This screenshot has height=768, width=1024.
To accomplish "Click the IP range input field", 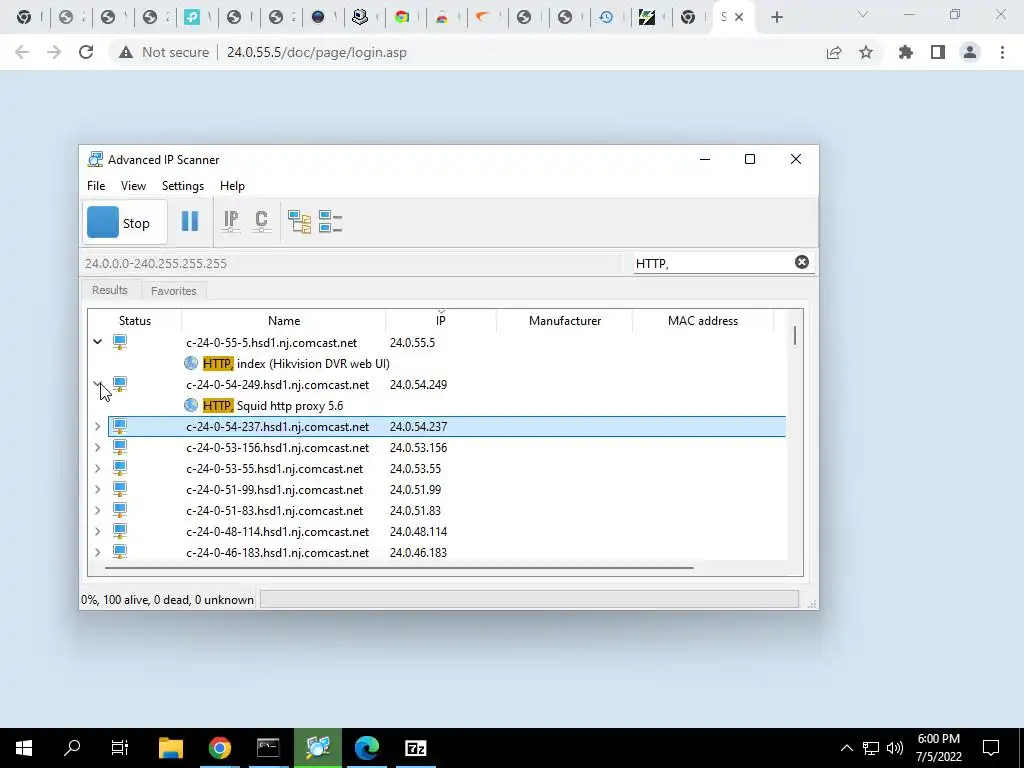I will pyautogui.click(x=353, y=263).
